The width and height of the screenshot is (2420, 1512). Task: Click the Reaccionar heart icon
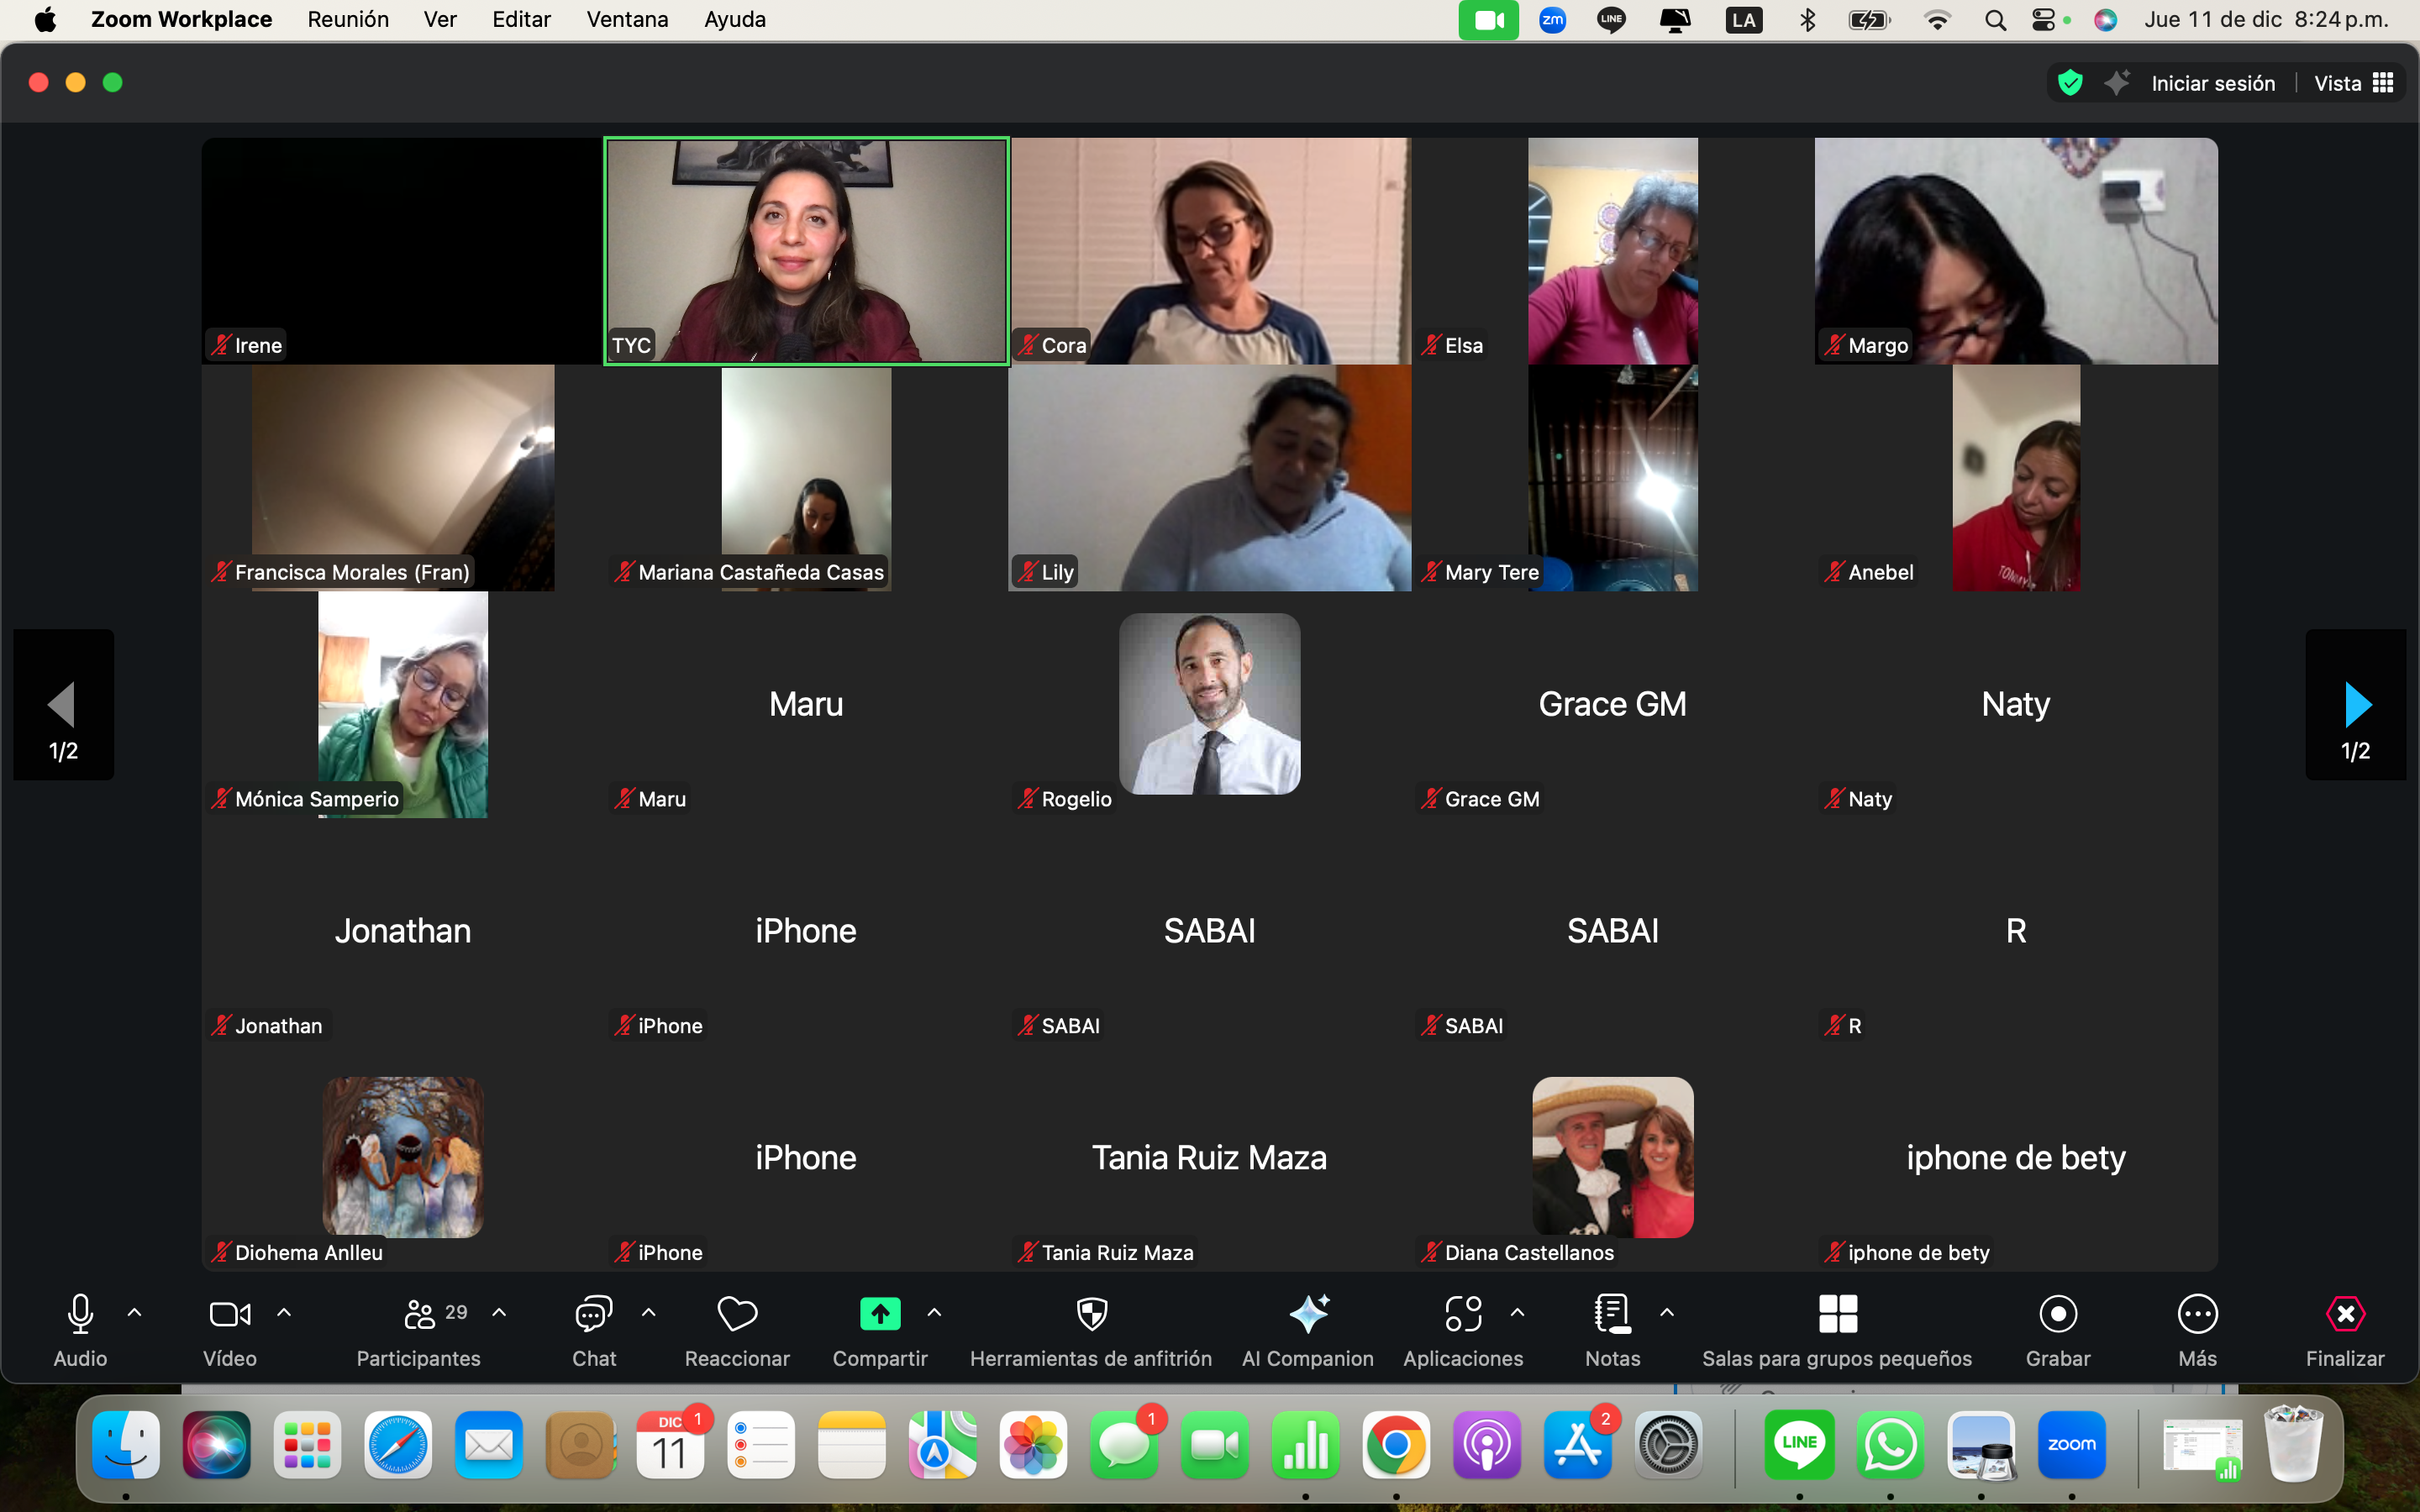(737, 1315)
